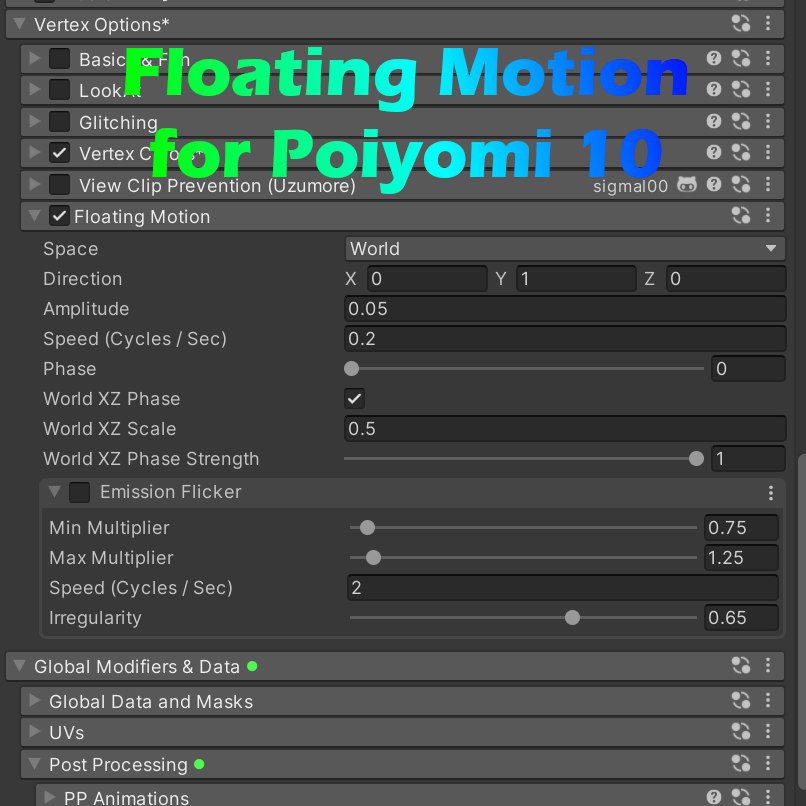Enable the Glitching checkbox
806x806 pixels.
point(60,122)
